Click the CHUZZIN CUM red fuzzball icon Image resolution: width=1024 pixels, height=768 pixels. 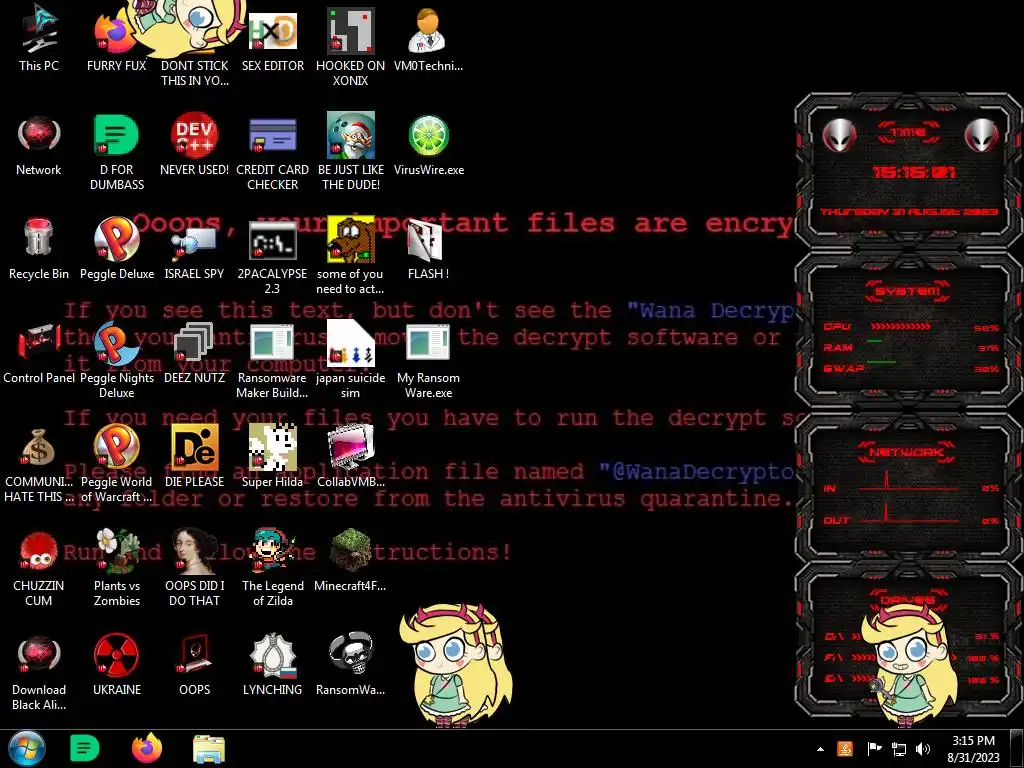[x=39, y=568]
